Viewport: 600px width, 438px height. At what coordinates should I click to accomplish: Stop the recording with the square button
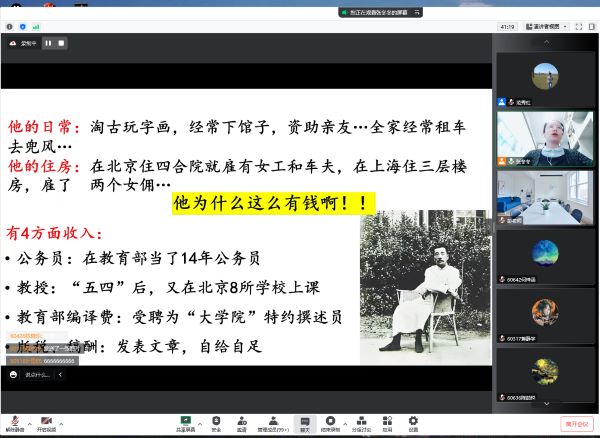pos(60,42)
